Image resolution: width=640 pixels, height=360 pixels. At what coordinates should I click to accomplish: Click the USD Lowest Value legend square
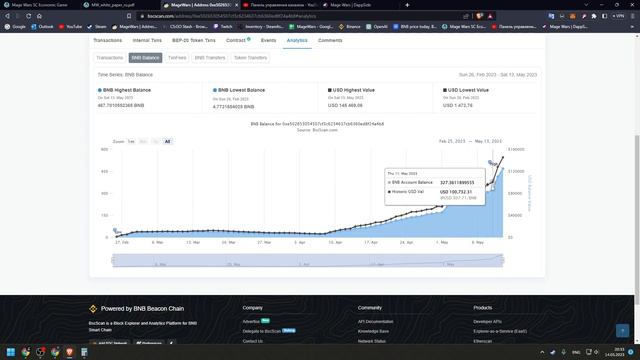point(445,90)
